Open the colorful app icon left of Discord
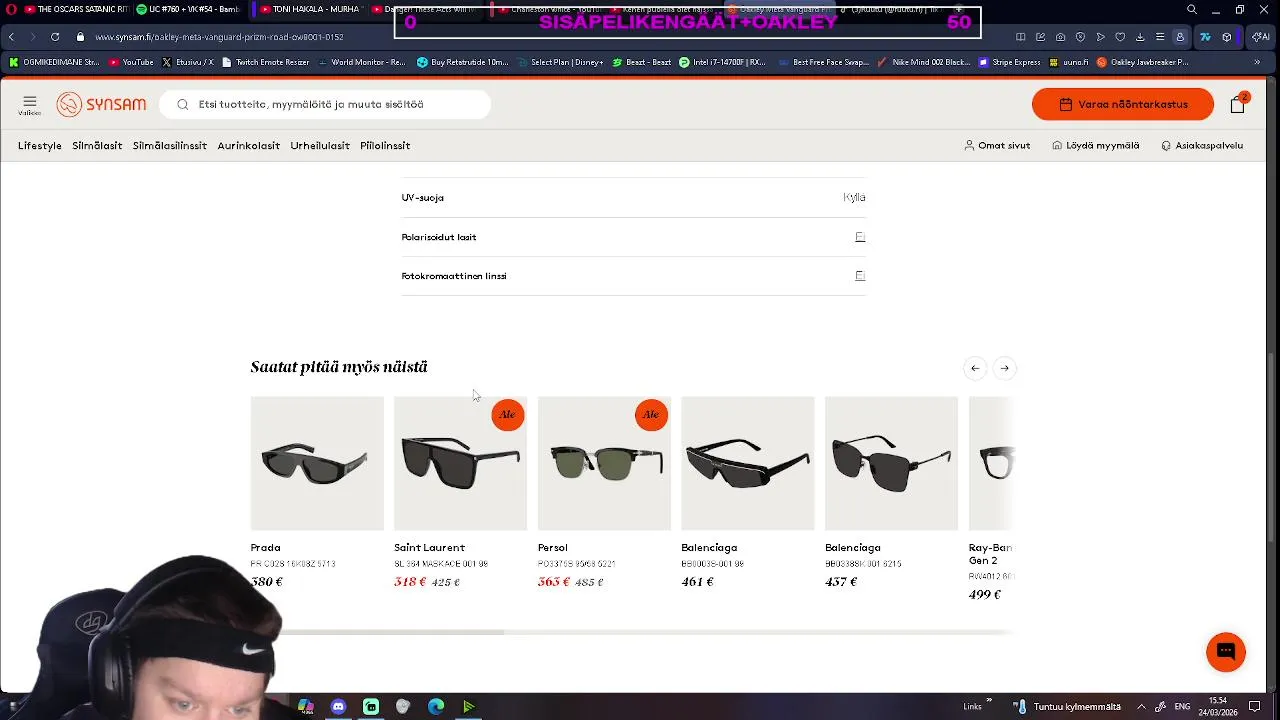The image size is (1280, 720). click(x=306, y=706)
